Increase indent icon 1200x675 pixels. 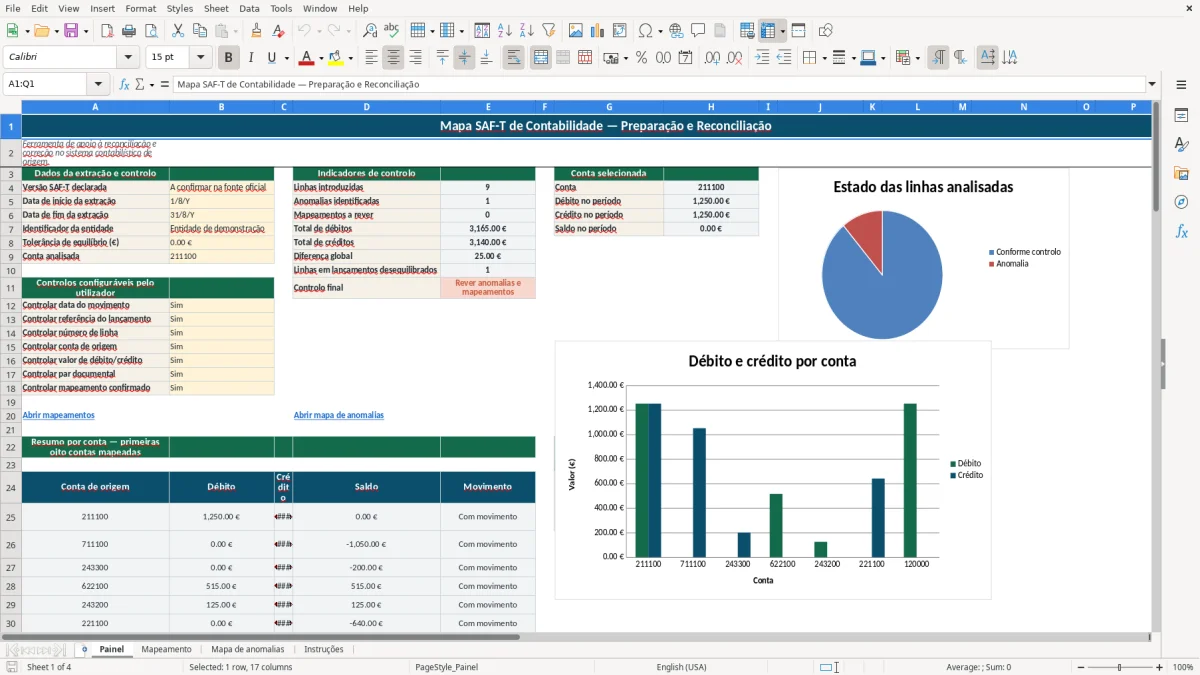[762, 58]
